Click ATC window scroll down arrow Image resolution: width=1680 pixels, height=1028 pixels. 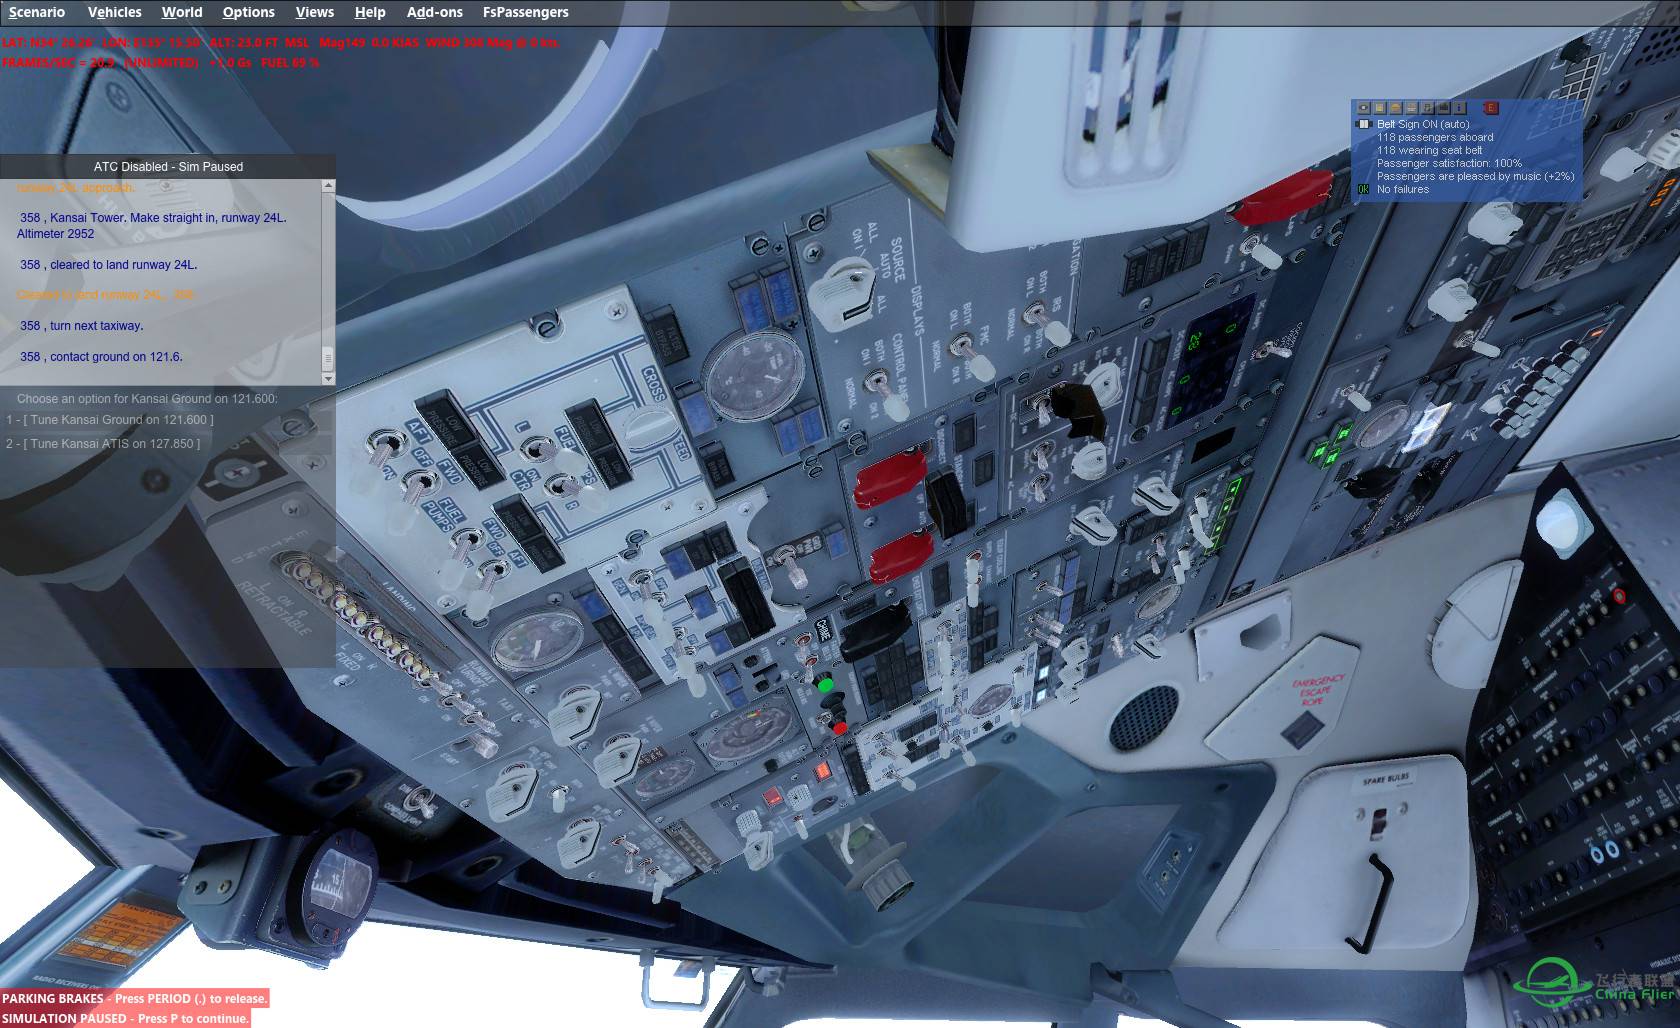coord(328,379)
